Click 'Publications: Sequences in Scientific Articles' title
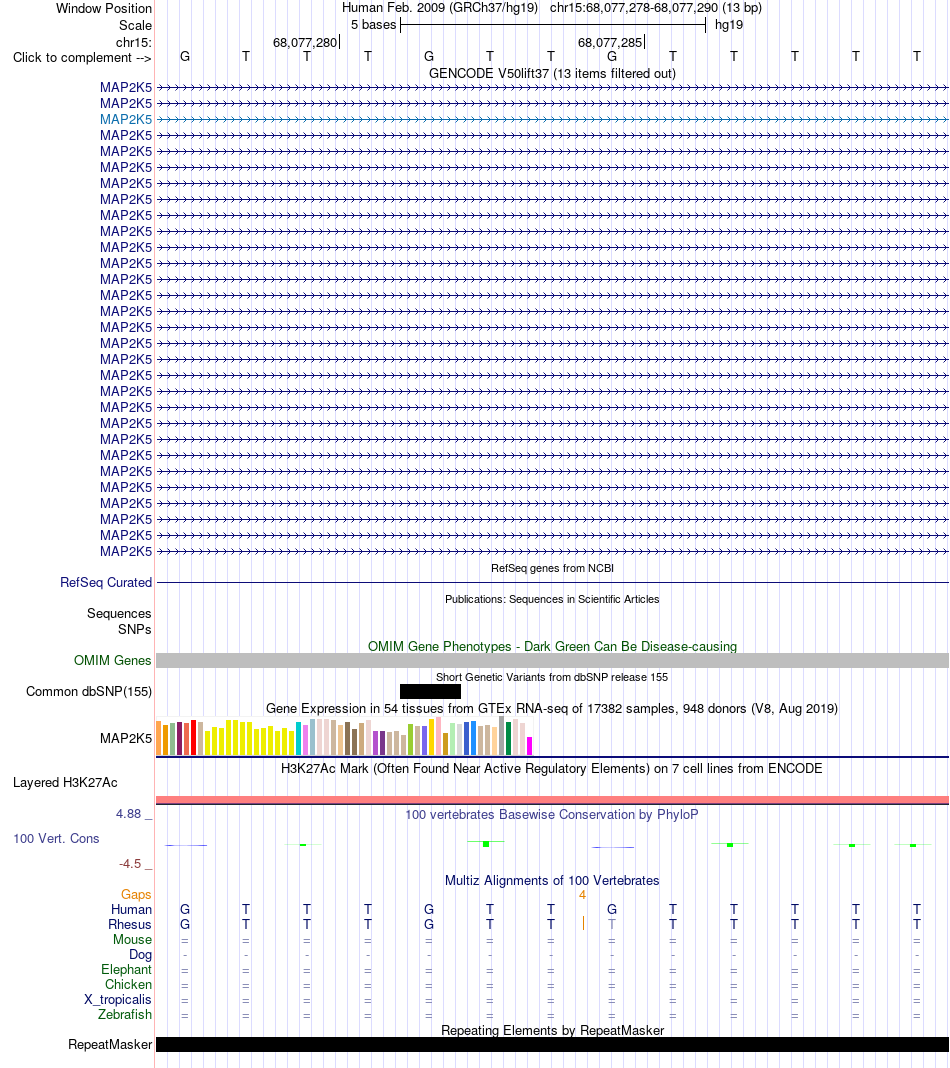950x1068 pixels. tap(552, 599)
